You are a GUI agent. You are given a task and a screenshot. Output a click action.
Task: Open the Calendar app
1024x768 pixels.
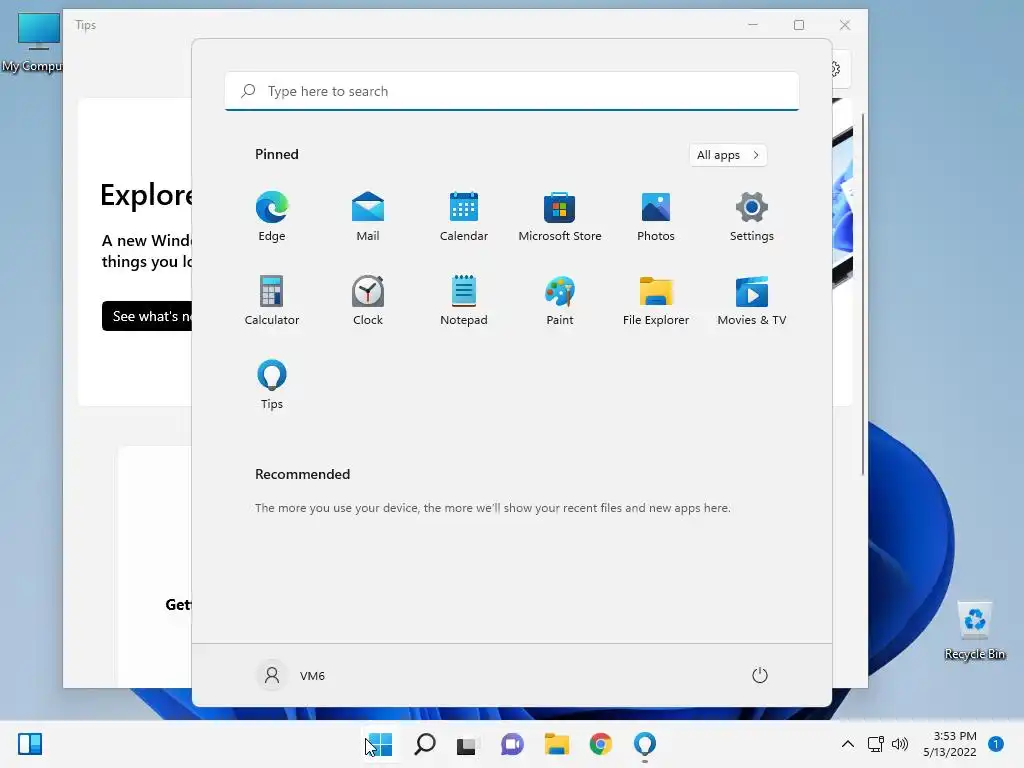(464, 217)
